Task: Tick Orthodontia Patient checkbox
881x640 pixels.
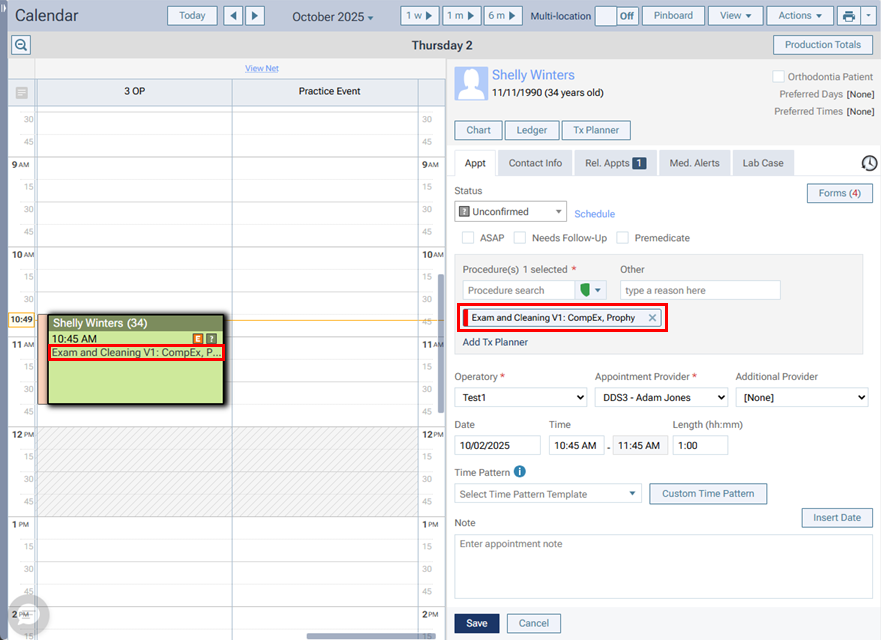Action: 778,76
